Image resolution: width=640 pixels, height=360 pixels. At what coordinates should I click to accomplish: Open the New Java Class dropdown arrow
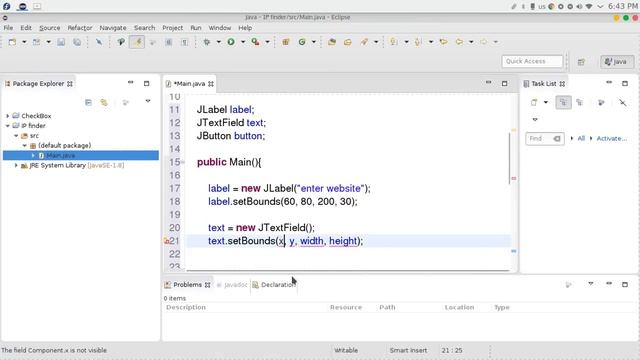(x=313, y=42)
